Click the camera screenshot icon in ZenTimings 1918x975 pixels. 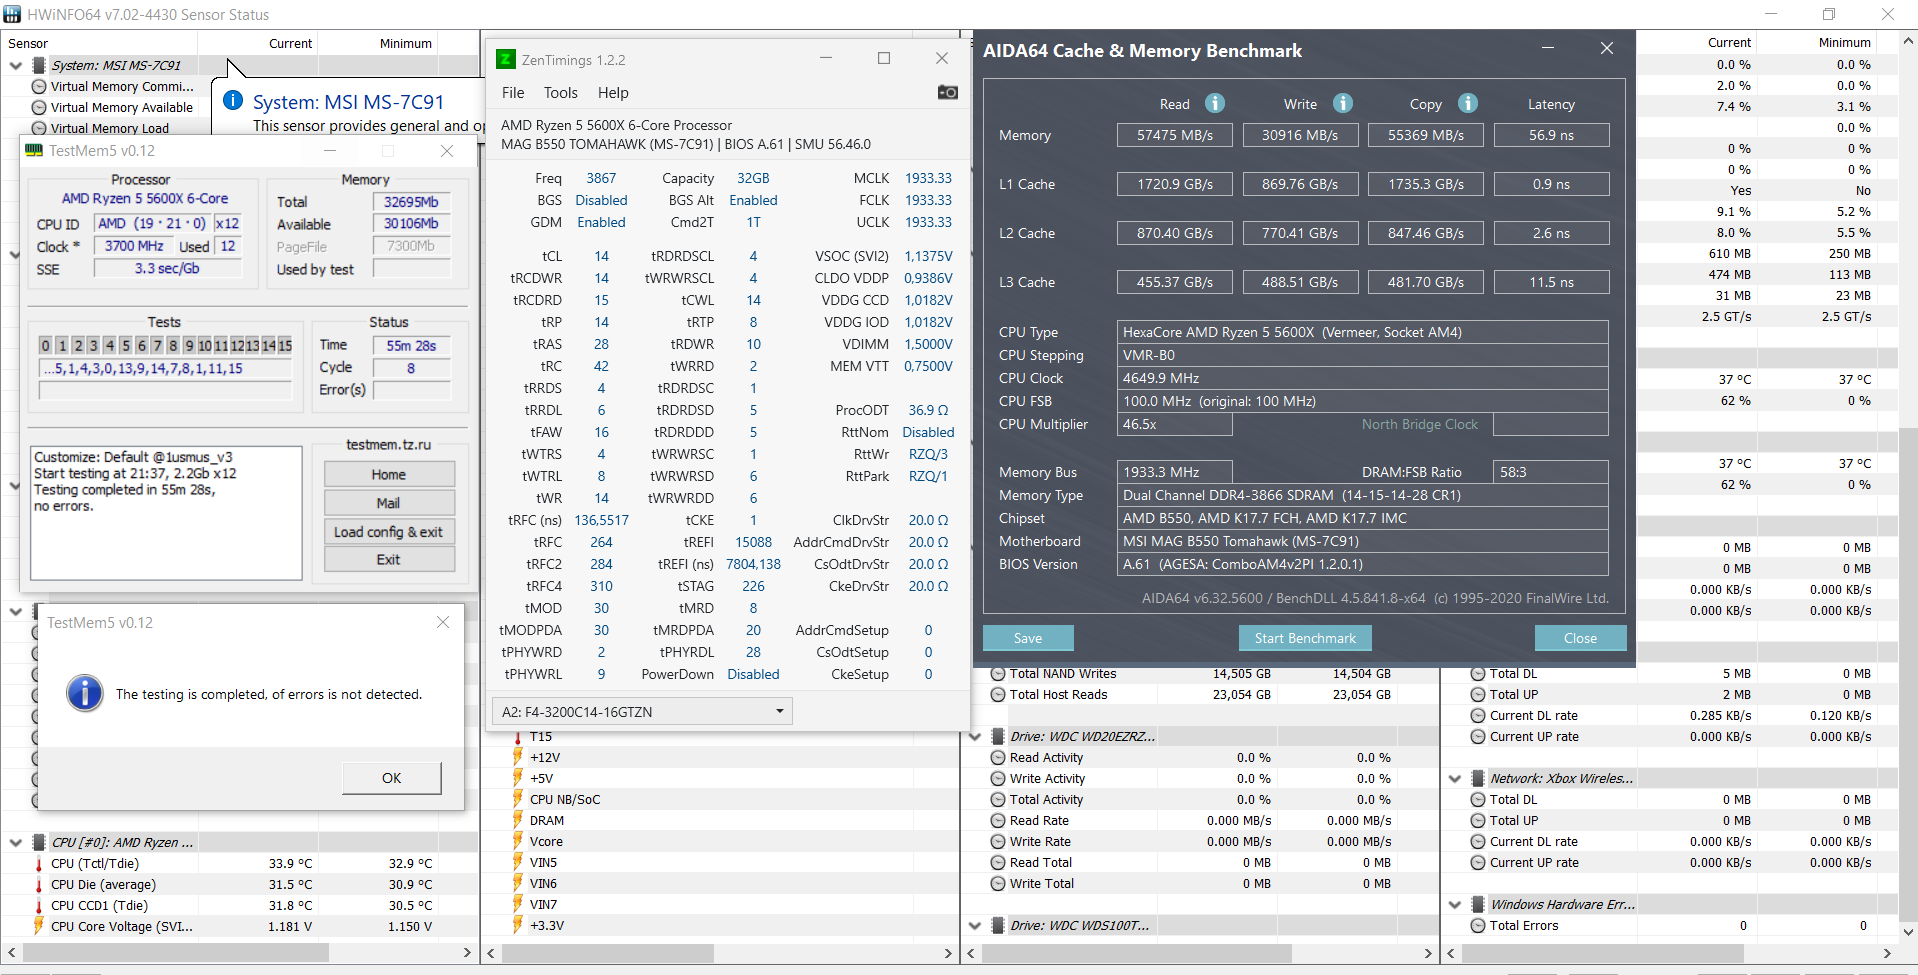(x=947, y=92)
